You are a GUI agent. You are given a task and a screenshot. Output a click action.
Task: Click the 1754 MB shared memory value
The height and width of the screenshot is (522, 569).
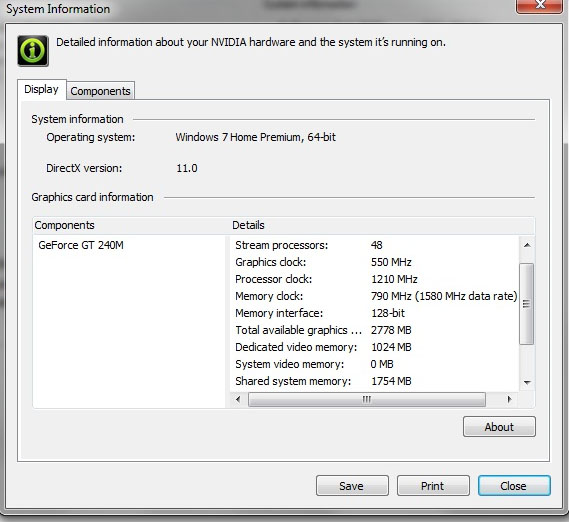(x=391, y=381)
